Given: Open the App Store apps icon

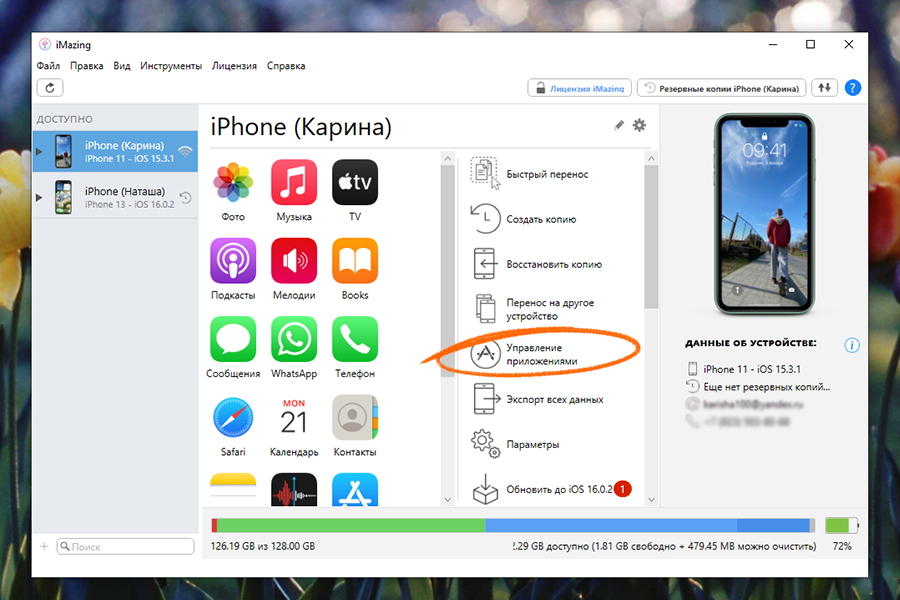Looking at the screenshot, I should point(355,489).
